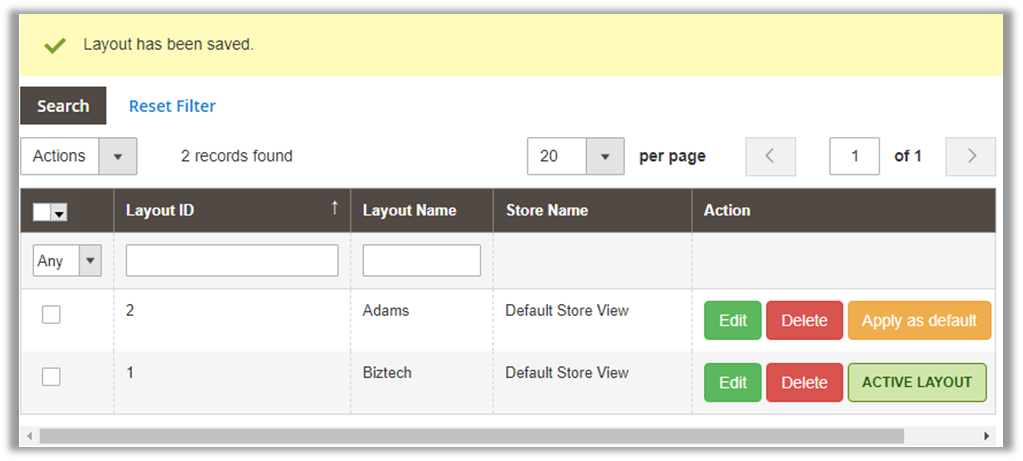This screenshot has width=1023, height=461.
Task: Toggle the select-all checkbox in header
Action: 42,212
